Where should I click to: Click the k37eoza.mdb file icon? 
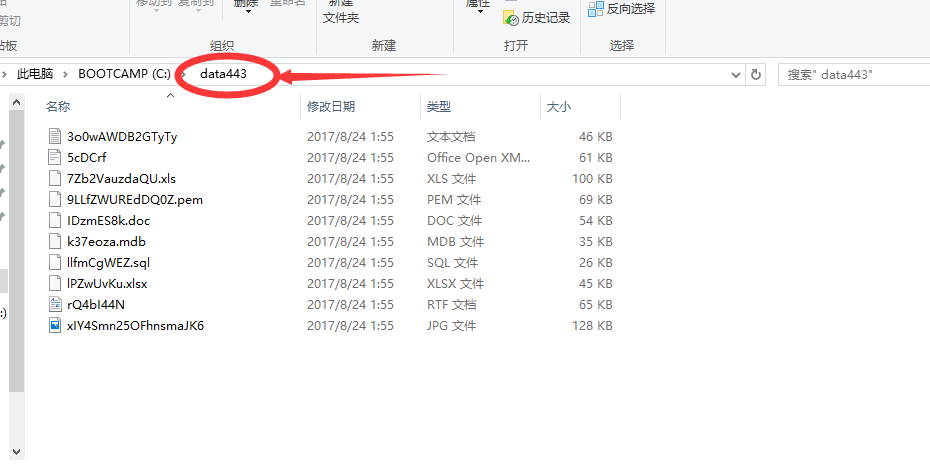(55, 241)
